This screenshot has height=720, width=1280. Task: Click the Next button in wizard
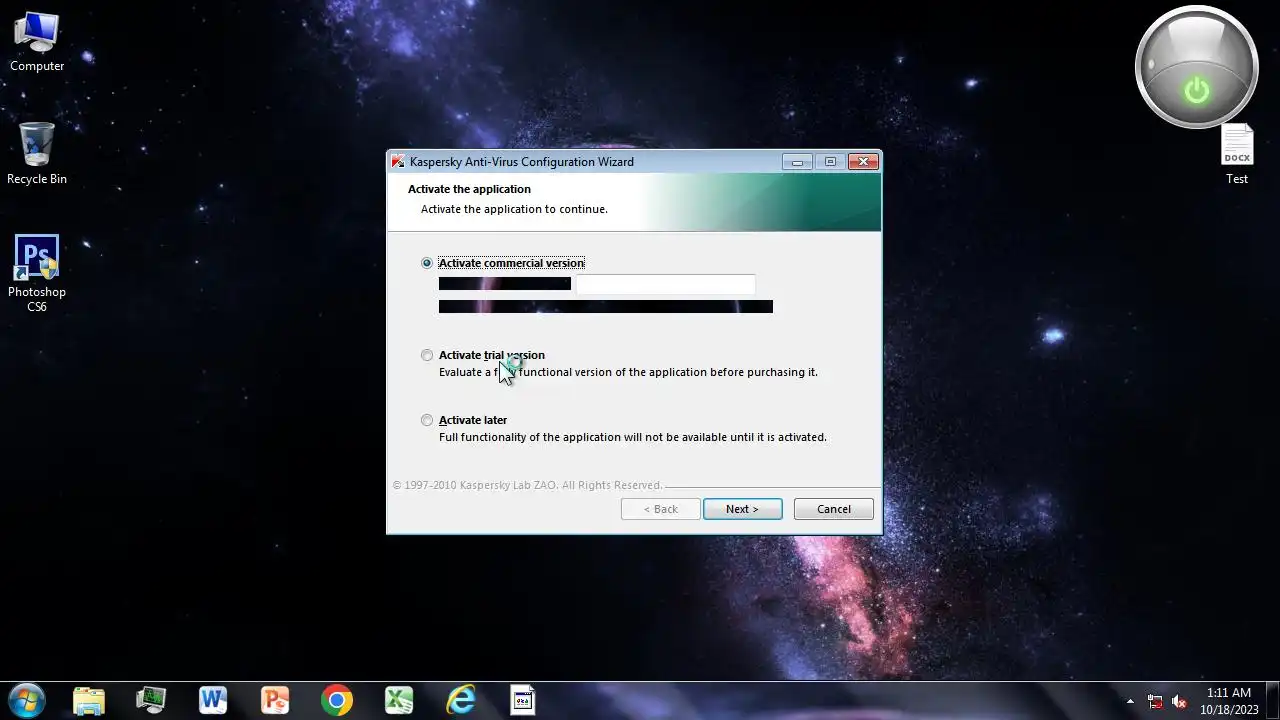coord(742,509)
